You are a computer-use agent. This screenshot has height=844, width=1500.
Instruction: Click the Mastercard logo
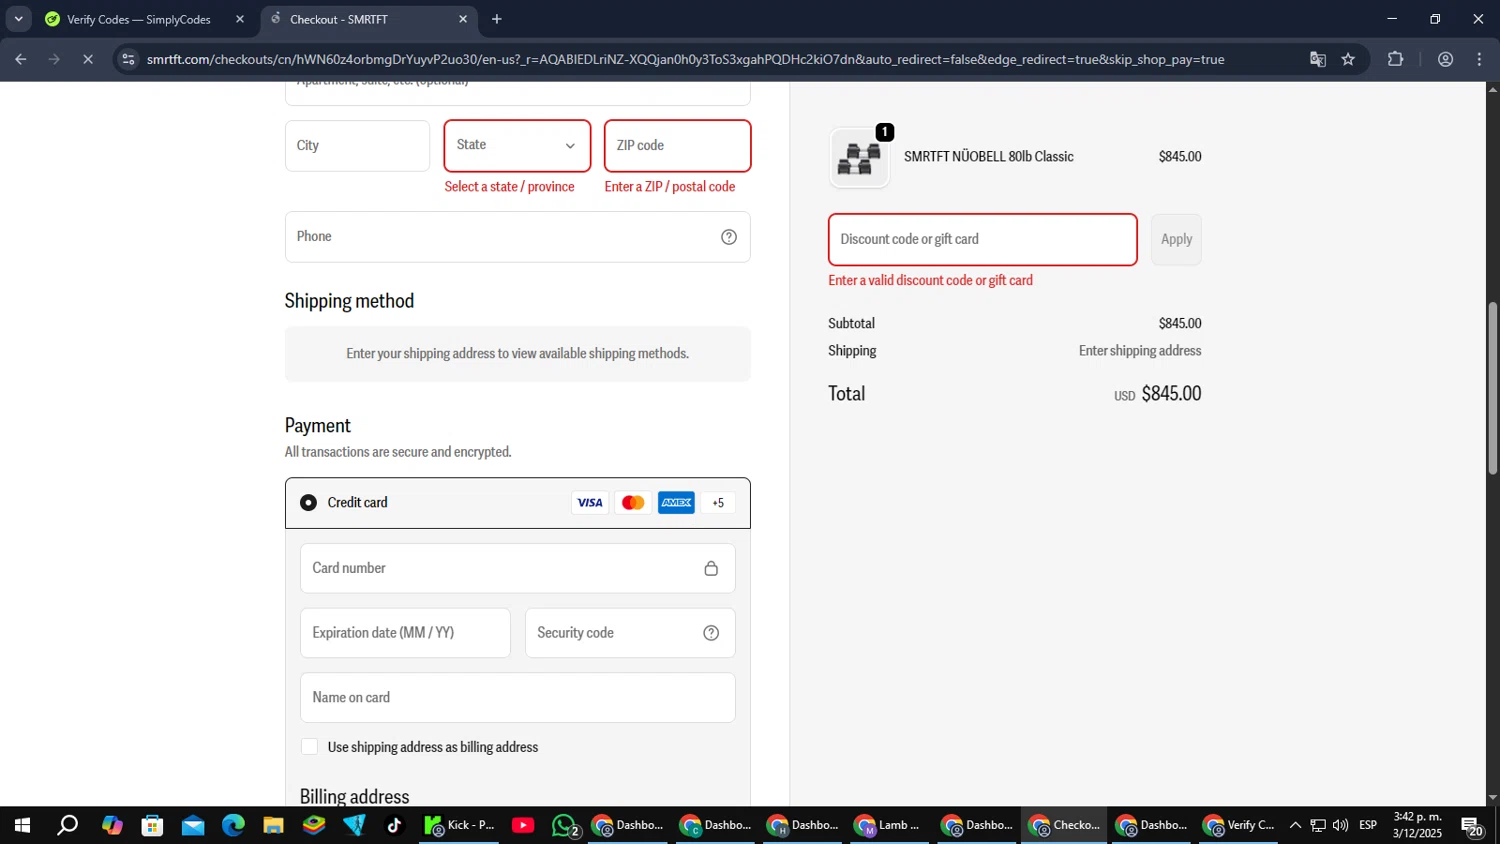point(633,503)
